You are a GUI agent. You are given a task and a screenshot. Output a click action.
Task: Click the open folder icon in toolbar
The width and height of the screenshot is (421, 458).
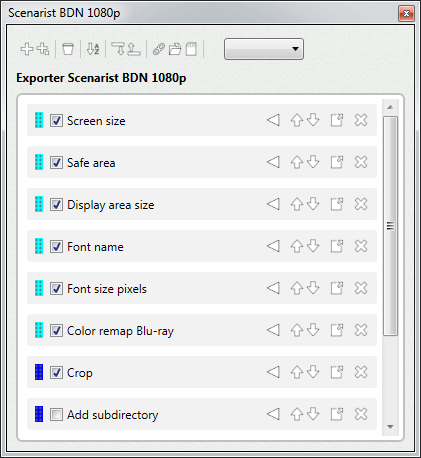pos(175,49)
